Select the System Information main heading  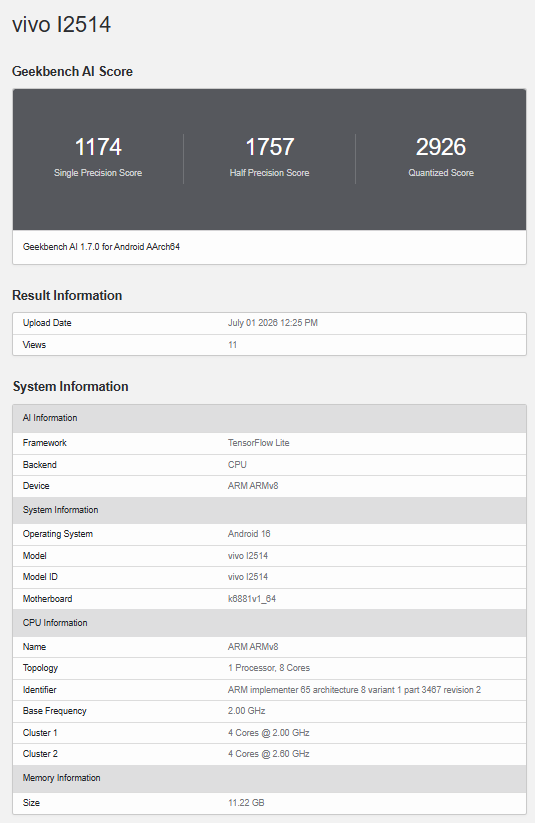(x=70, y=386)
